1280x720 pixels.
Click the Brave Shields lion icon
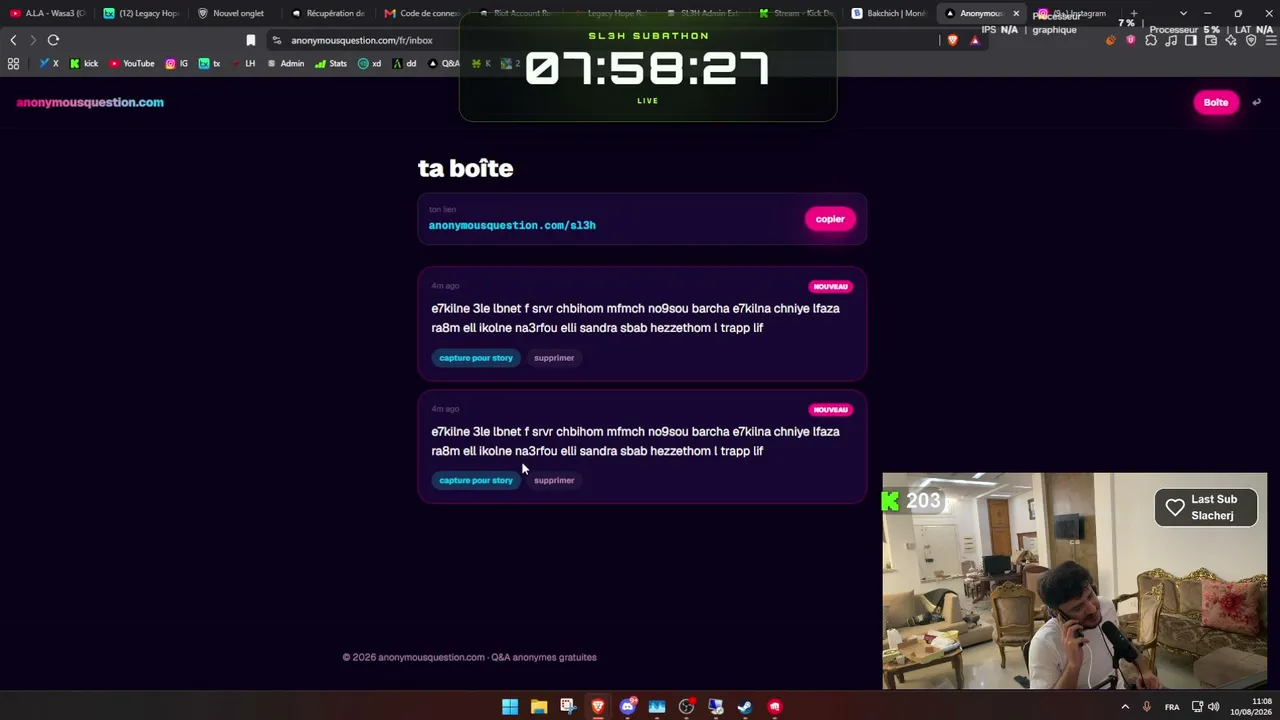point(952,40)
